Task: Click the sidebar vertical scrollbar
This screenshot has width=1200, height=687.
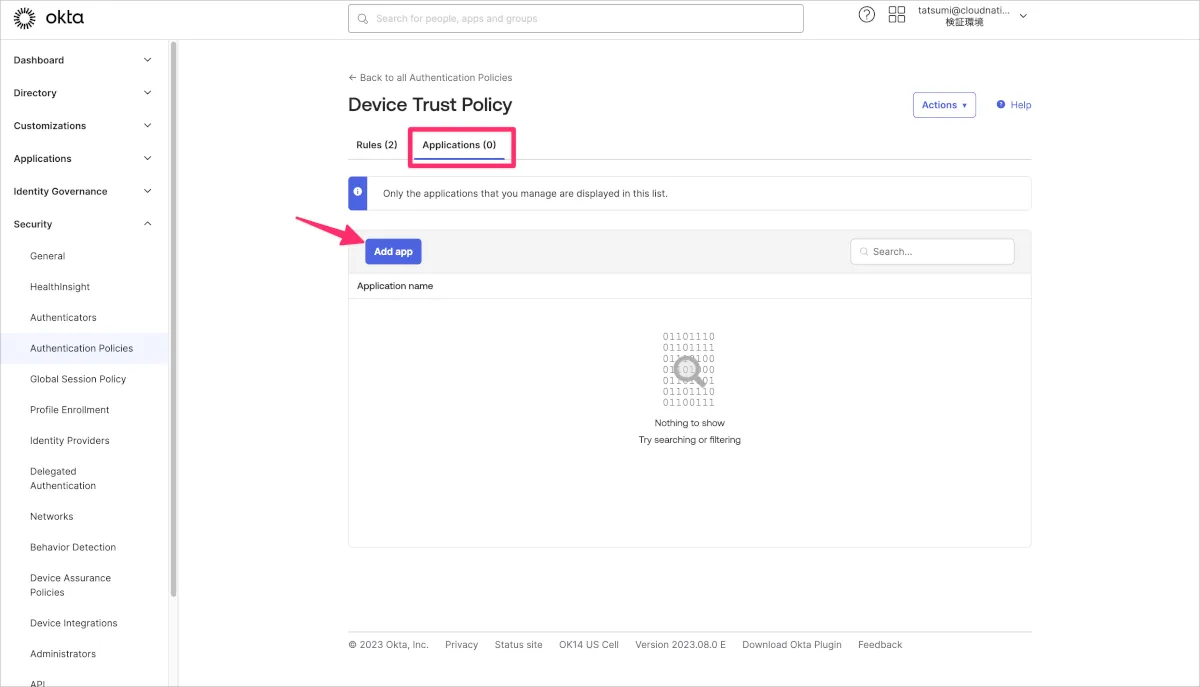Action: pyautogui.click(x=173, y=300)
